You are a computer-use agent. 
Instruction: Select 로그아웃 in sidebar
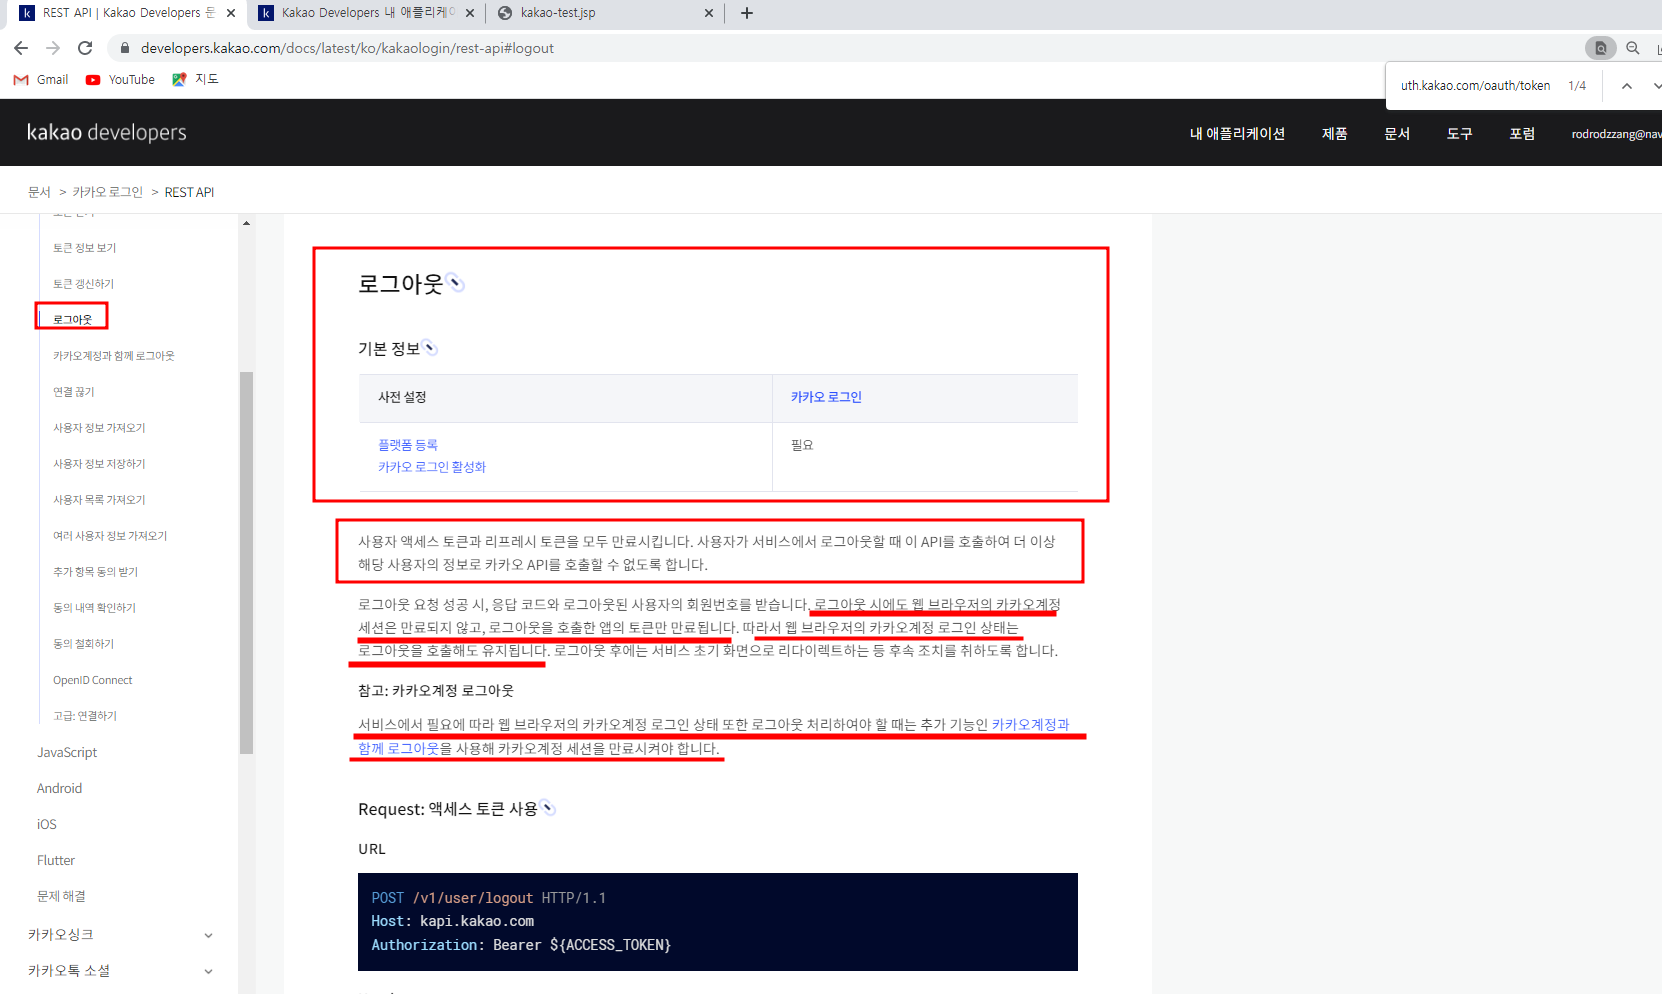(x=72, y=319)
